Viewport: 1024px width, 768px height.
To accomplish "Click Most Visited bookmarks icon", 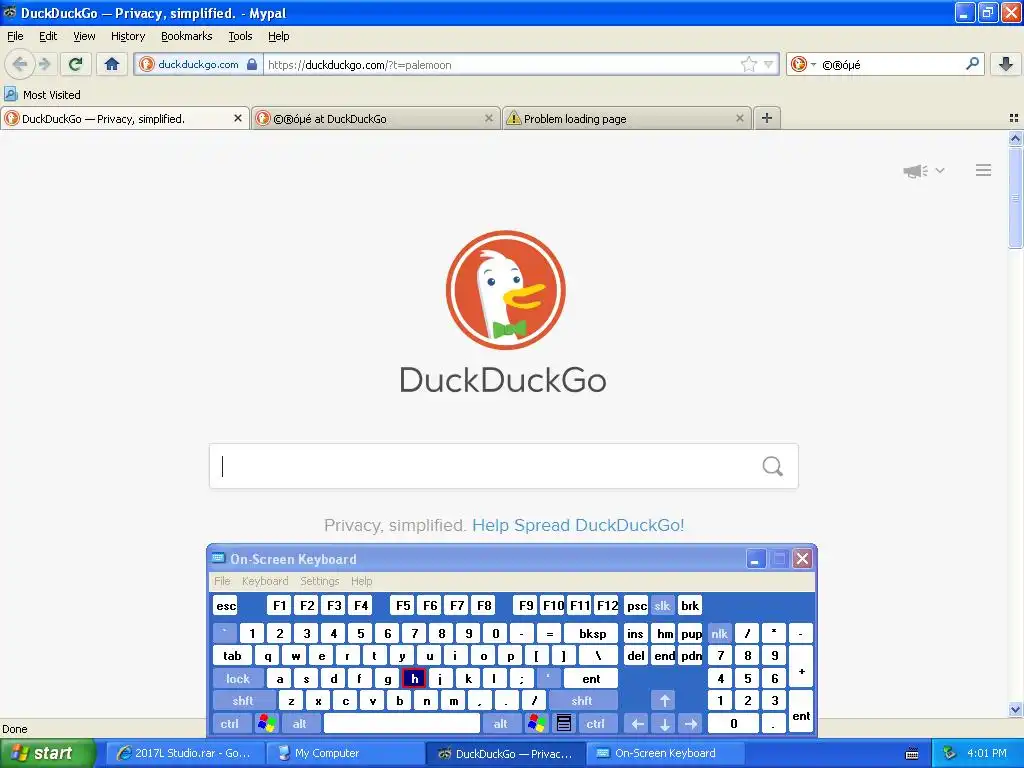I will pyautogui.click(x=11, y=95).
